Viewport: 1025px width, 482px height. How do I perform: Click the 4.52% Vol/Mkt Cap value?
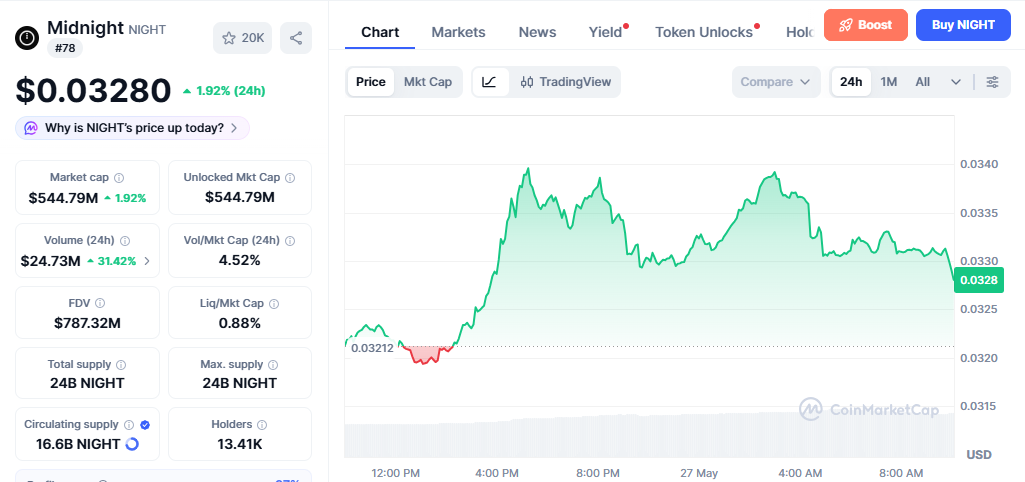pyautogui.click(x=240, y=261)
